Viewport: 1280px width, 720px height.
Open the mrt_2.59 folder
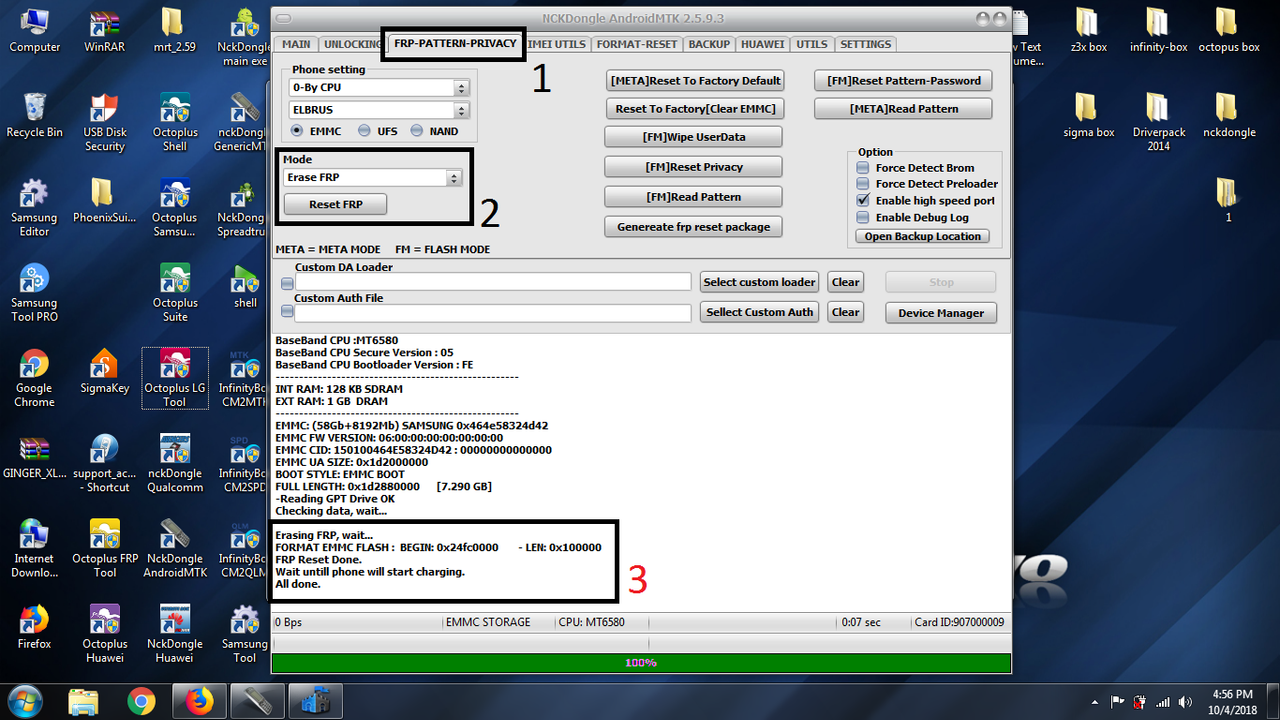[x=175, y=32]
